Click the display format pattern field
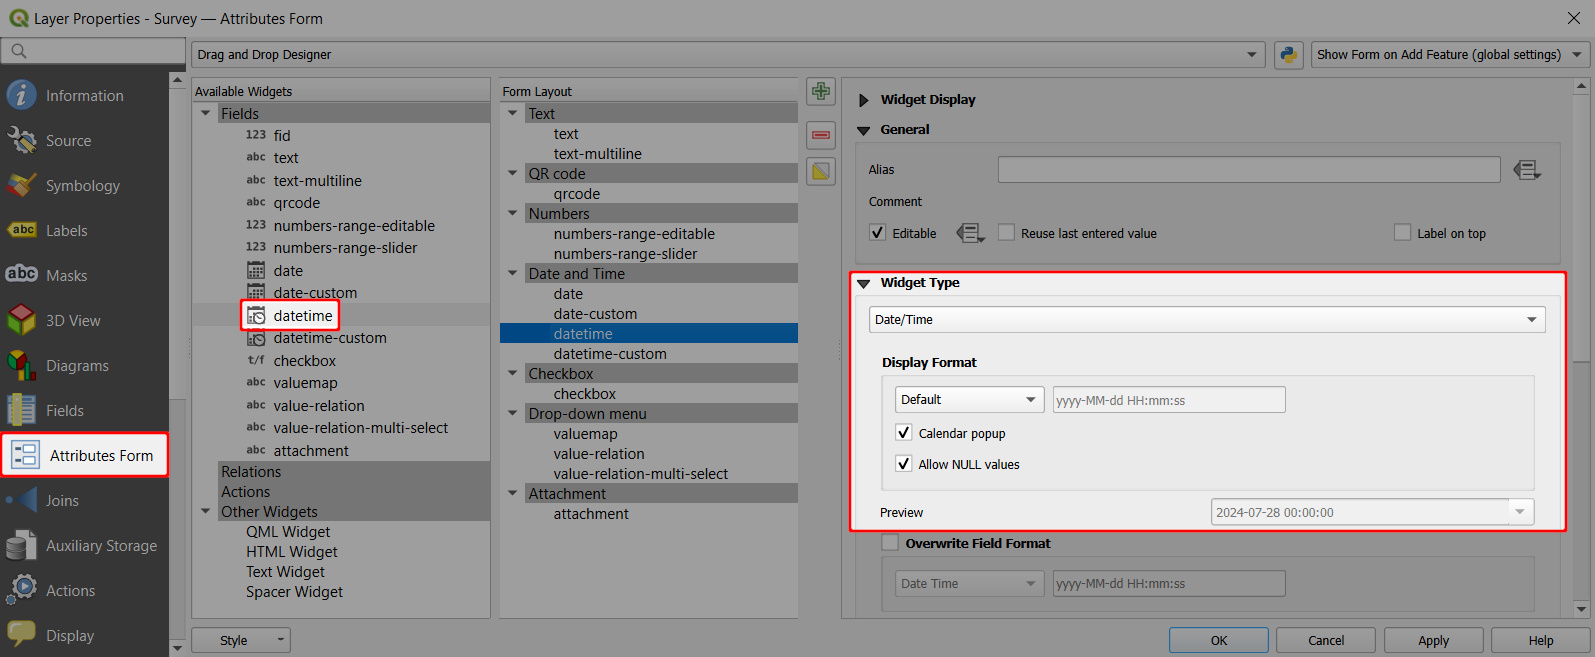The image size is (1595, 657). [x=1169, y=399]
